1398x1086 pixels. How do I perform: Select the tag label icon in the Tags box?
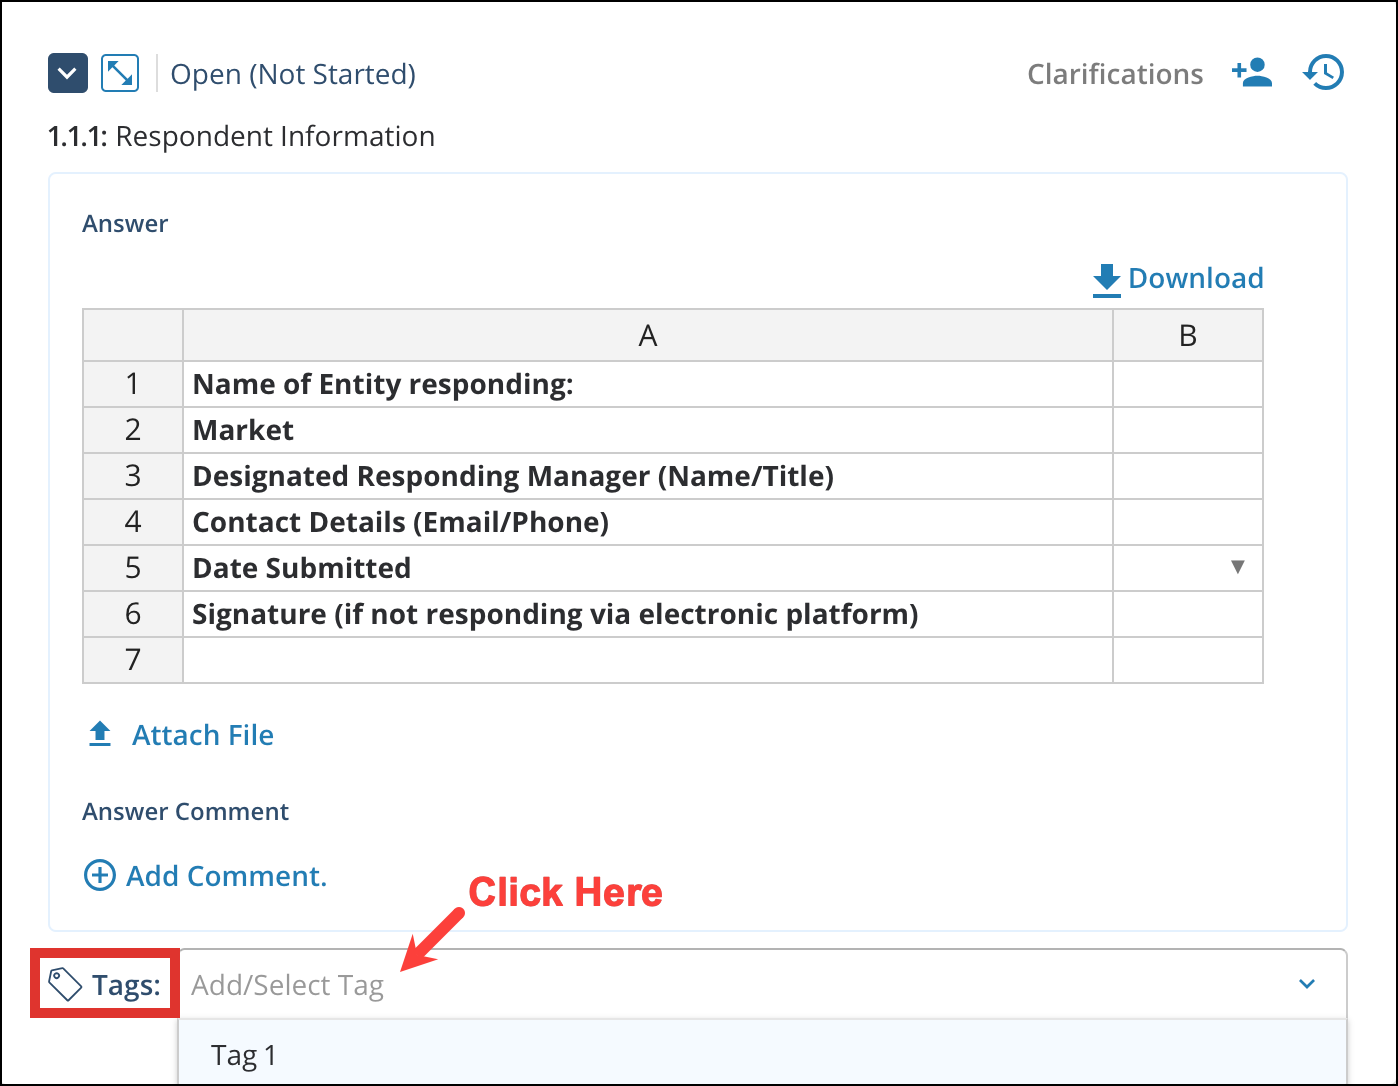point(64,983)
